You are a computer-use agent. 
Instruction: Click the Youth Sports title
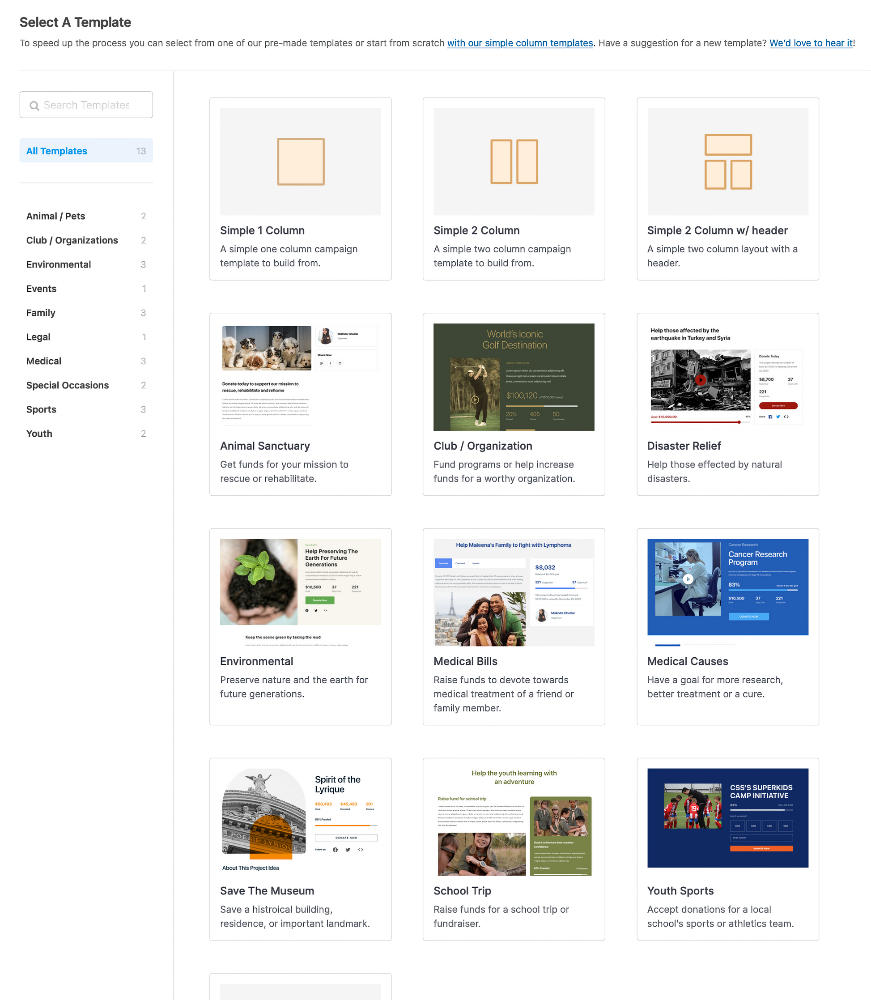pyautogui.click(x=680, y=891)
